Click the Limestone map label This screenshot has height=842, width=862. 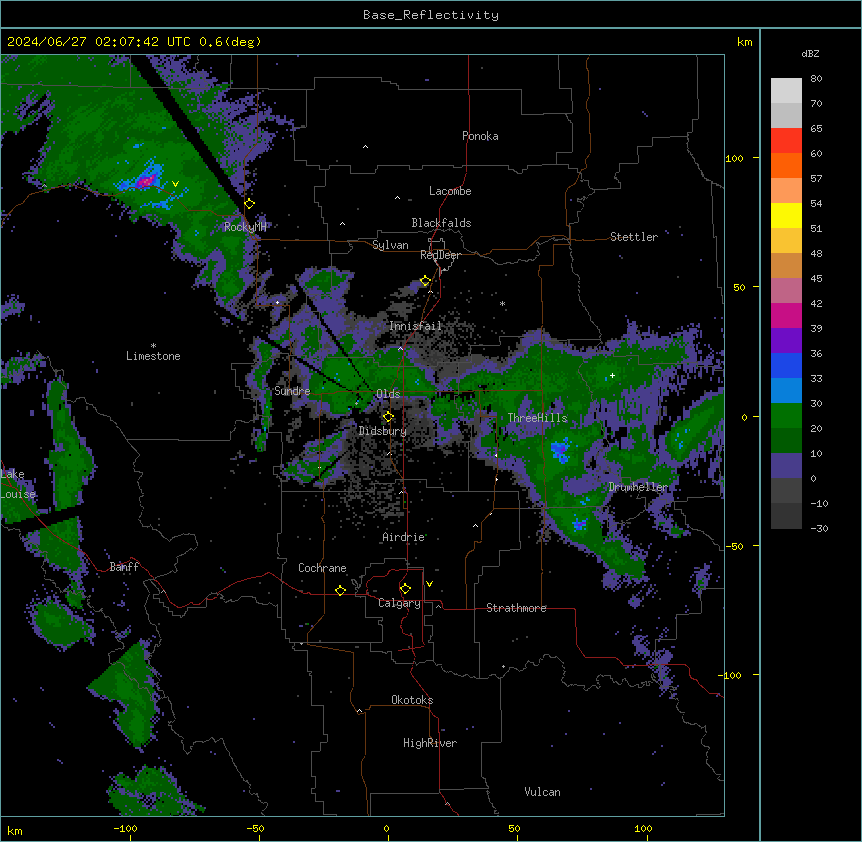(153, 356)
